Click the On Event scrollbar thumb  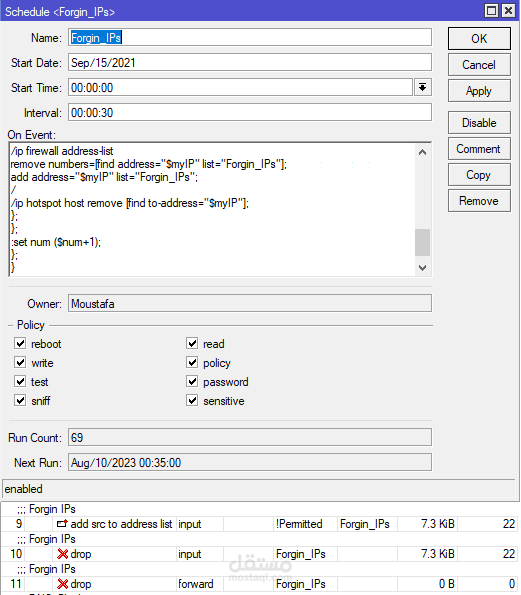click(422, 242)
